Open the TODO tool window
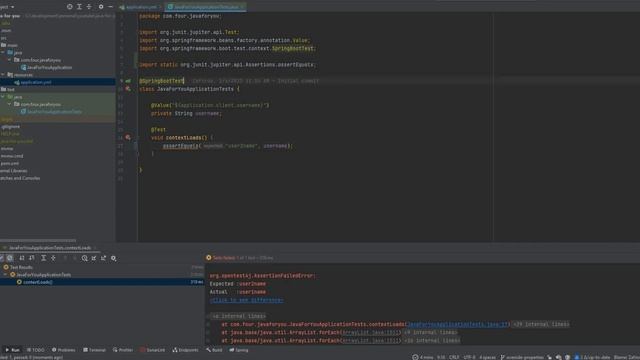This screenshot has width=640, height=360. (x=36, y=350)
